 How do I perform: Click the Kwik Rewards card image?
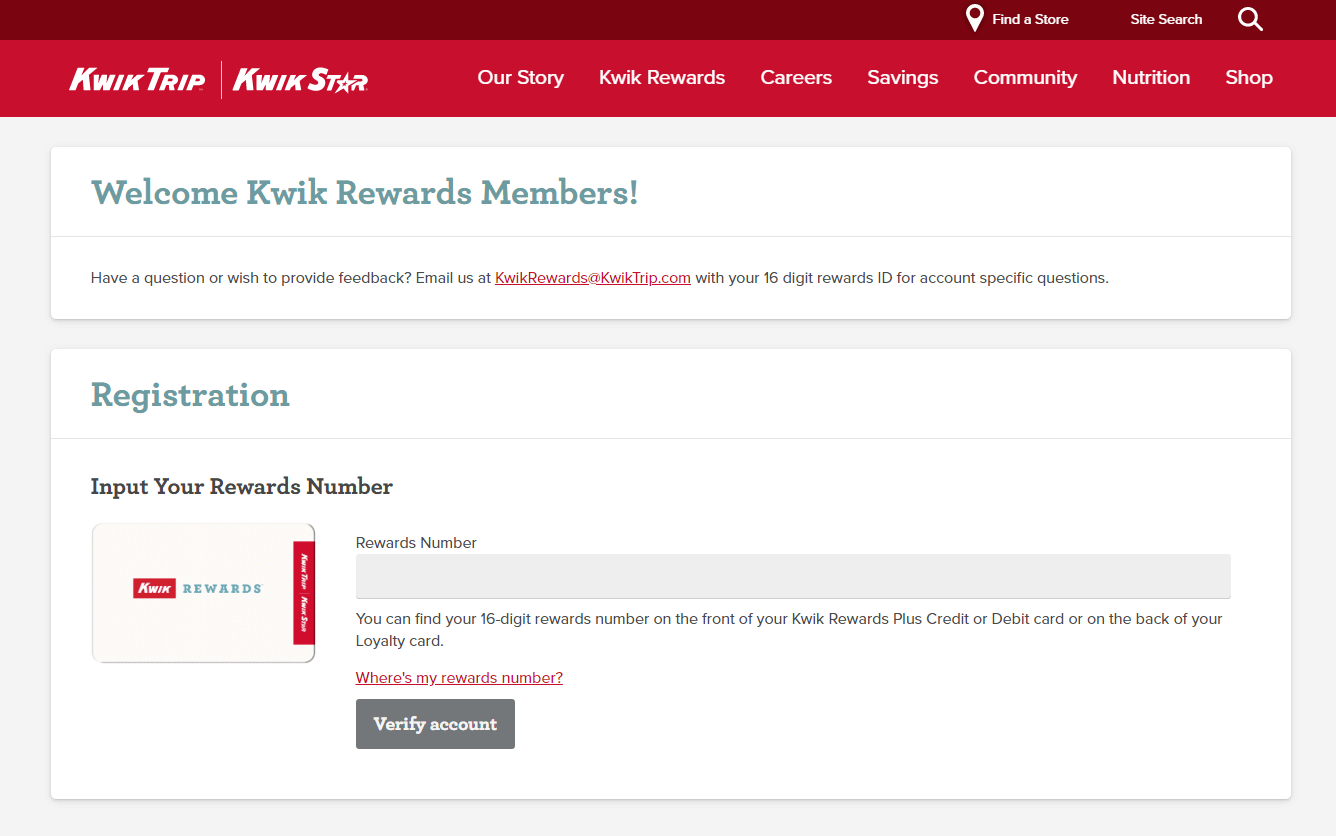point(204,593)
